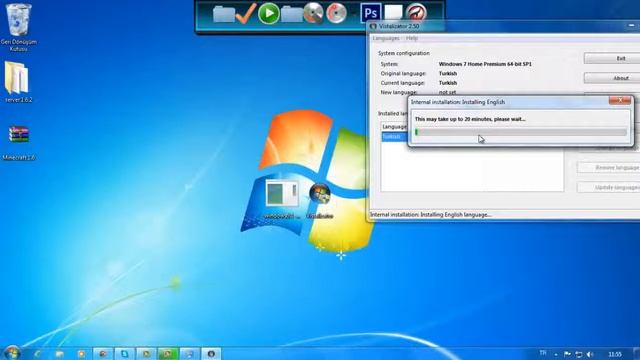Viewport: 640px width, 360px height.
Task: Click the volume speaker tray icon
Action: coord(590,354)
